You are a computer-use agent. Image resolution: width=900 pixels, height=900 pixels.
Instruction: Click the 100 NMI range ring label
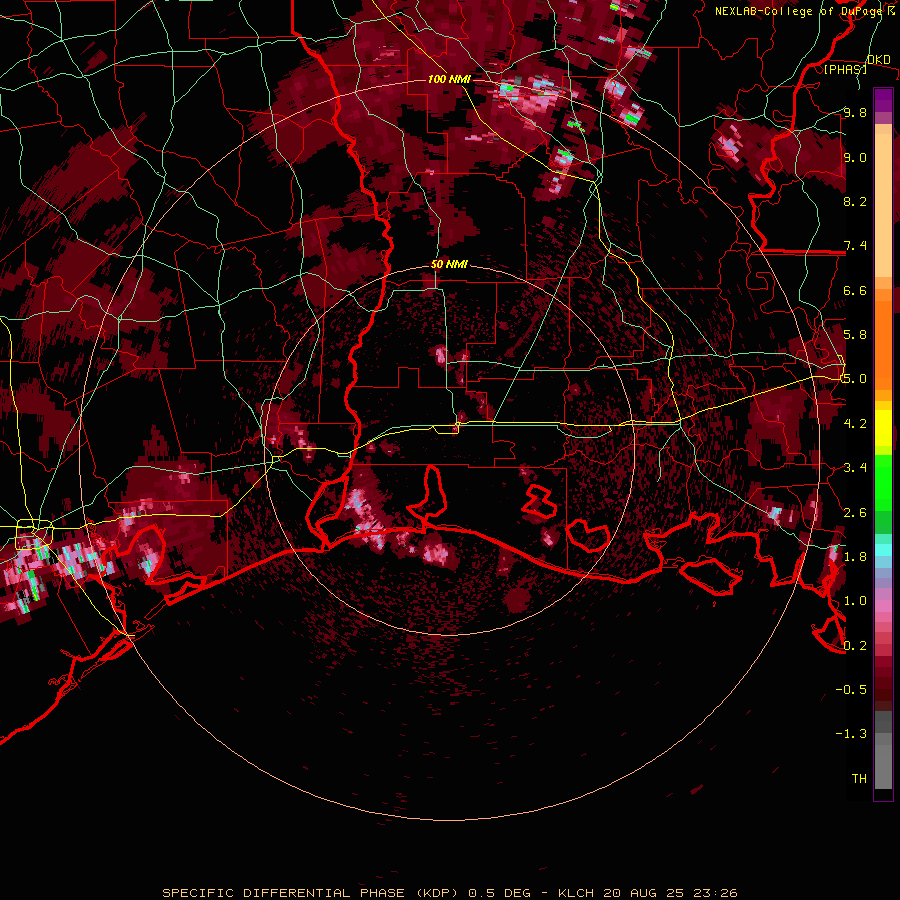(448, 79)
